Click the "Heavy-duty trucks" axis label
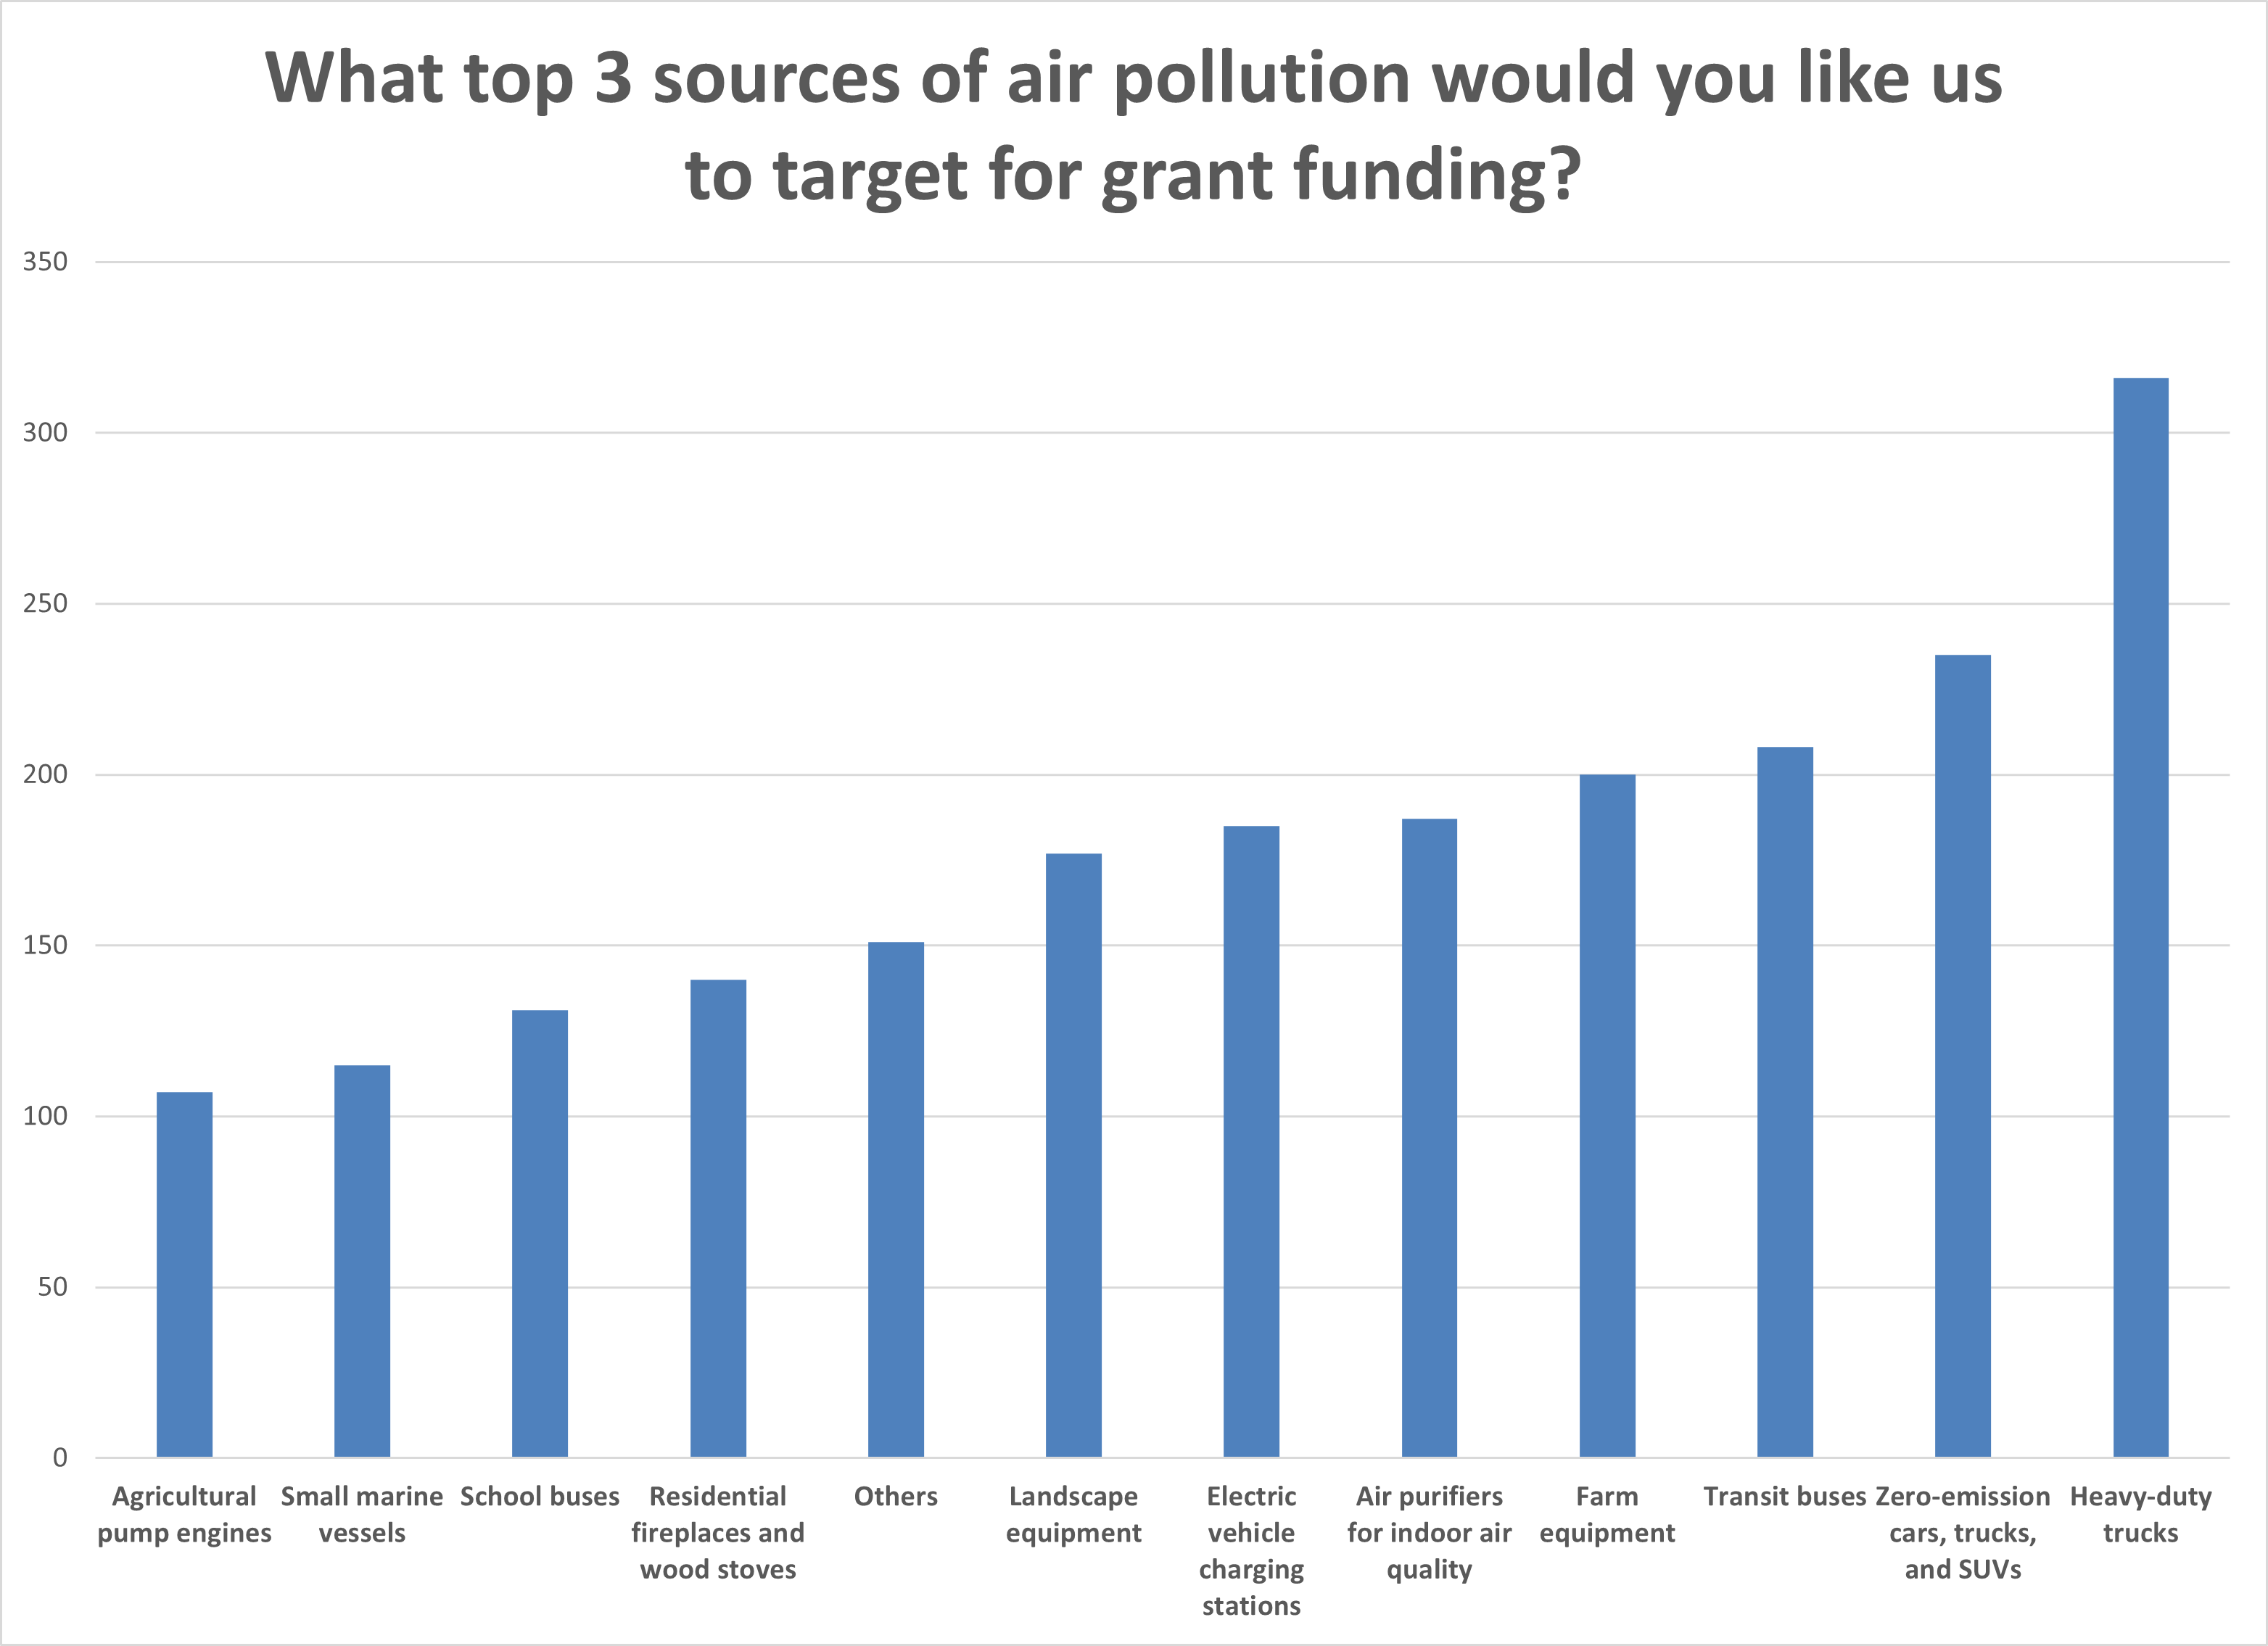Viewport: 2268px width, 1646px height. pos(2140,1514)
